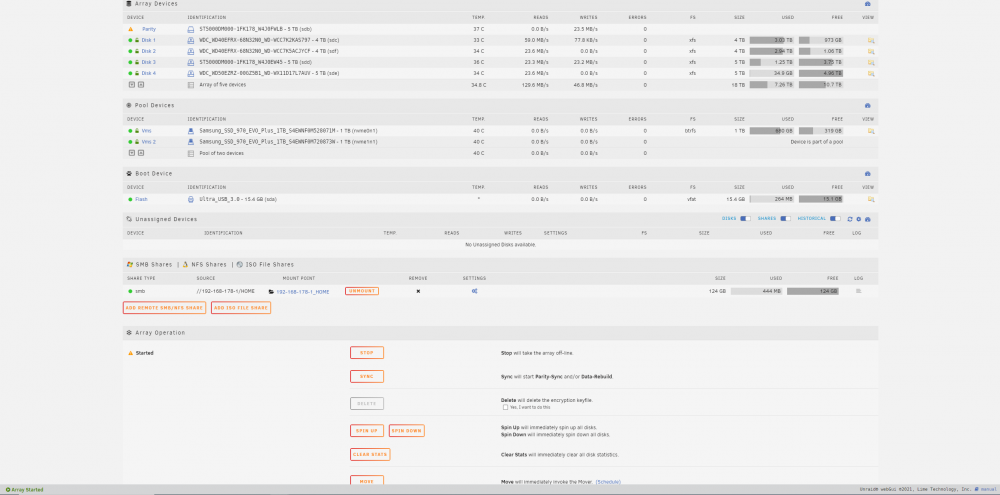Viewport: 1000px width, 495px height.
Task: Browse the Flash device via its View icon
Action: click(x=871, y=199)
